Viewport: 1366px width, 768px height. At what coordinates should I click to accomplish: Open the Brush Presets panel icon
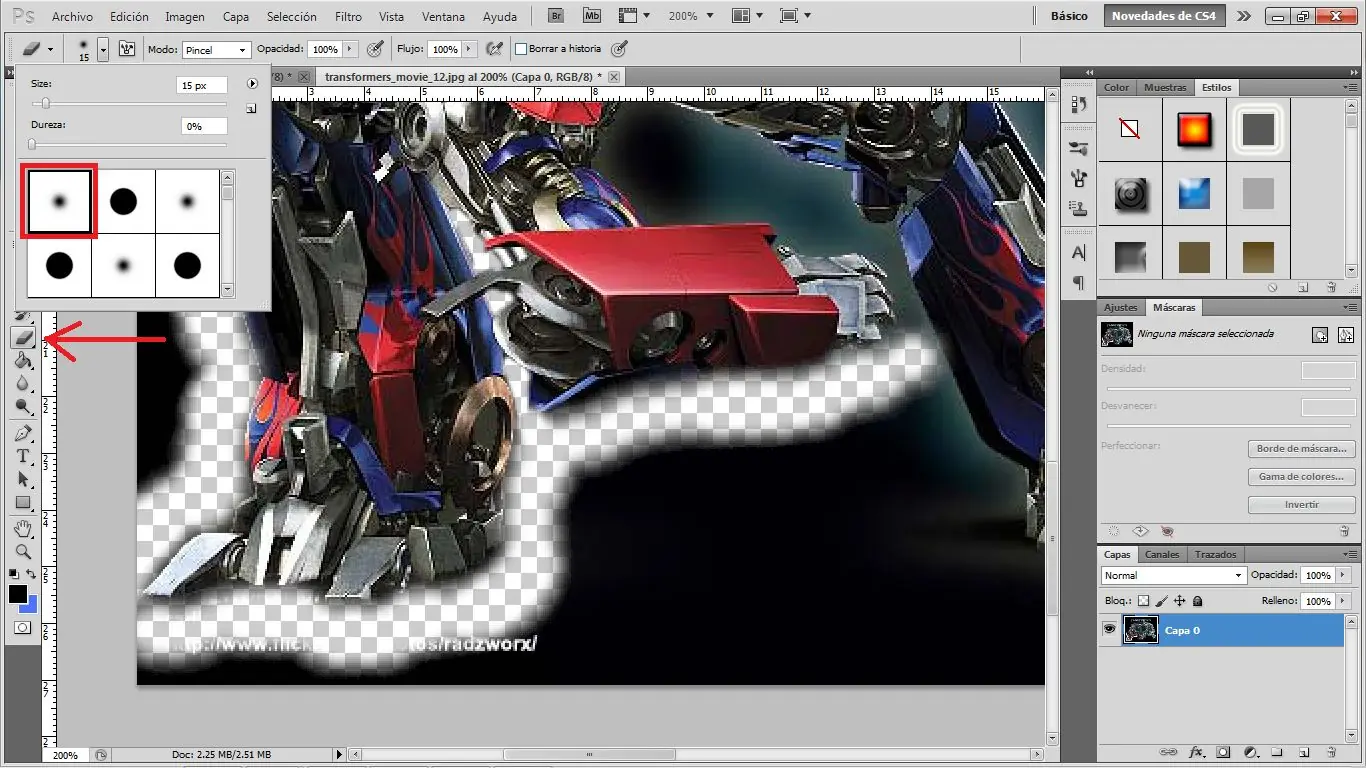(x=1079, y=148)
